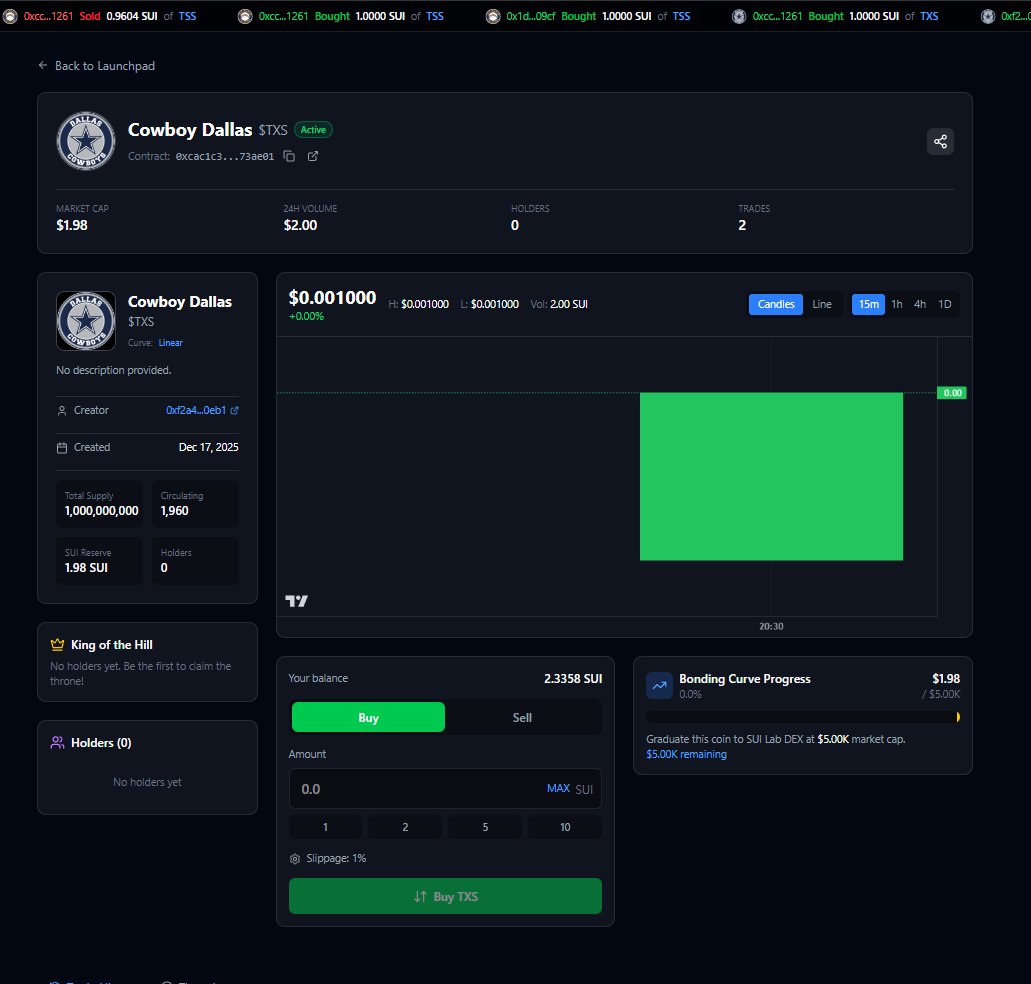Click the TradingView logo on chart
The width and height of the screenshot is (1031, 984).
point(297,601)
